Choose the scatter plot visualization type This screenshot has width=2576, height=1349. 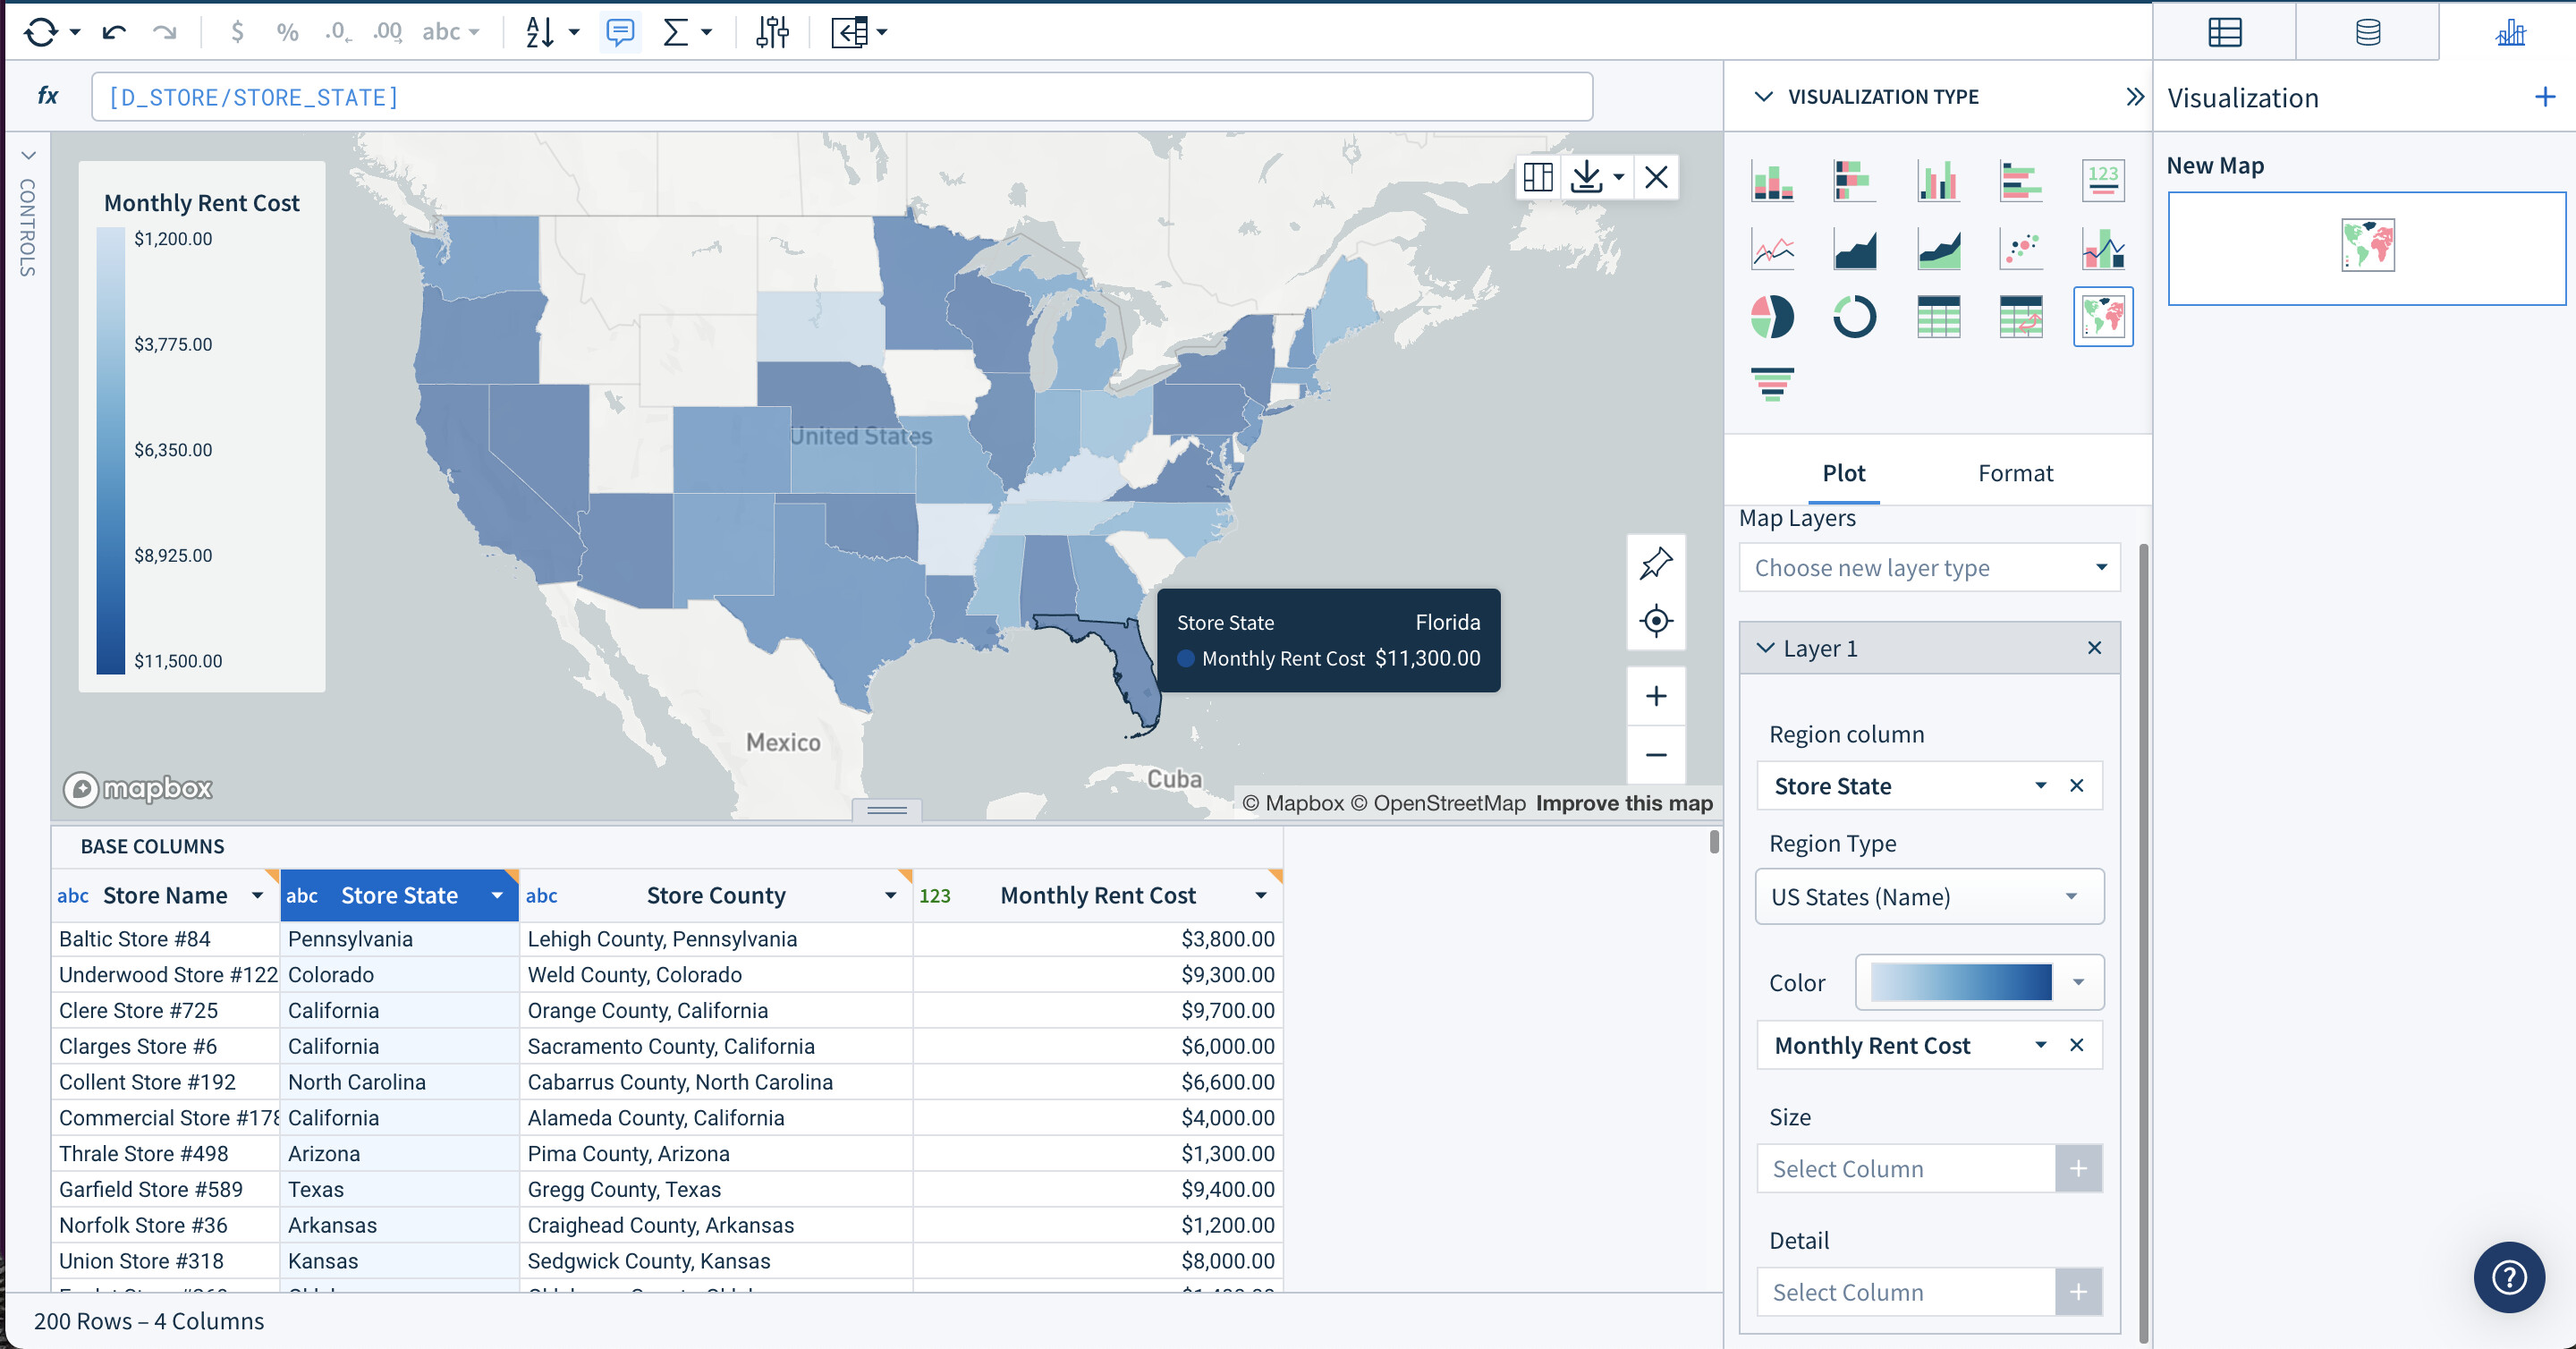coord(2021,249)
